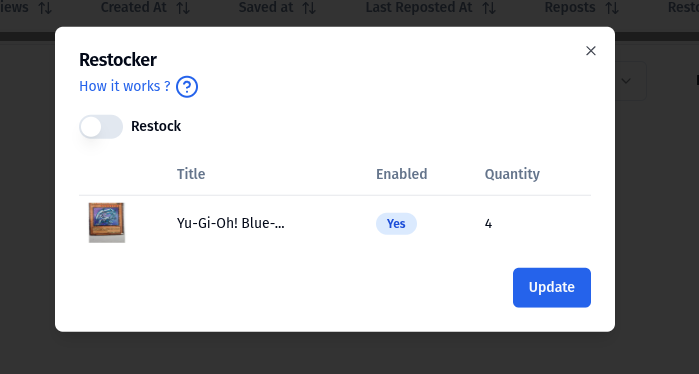Click the Created At header label
Viewport: 699px width, 374px height.
click(x=134, y=8)
